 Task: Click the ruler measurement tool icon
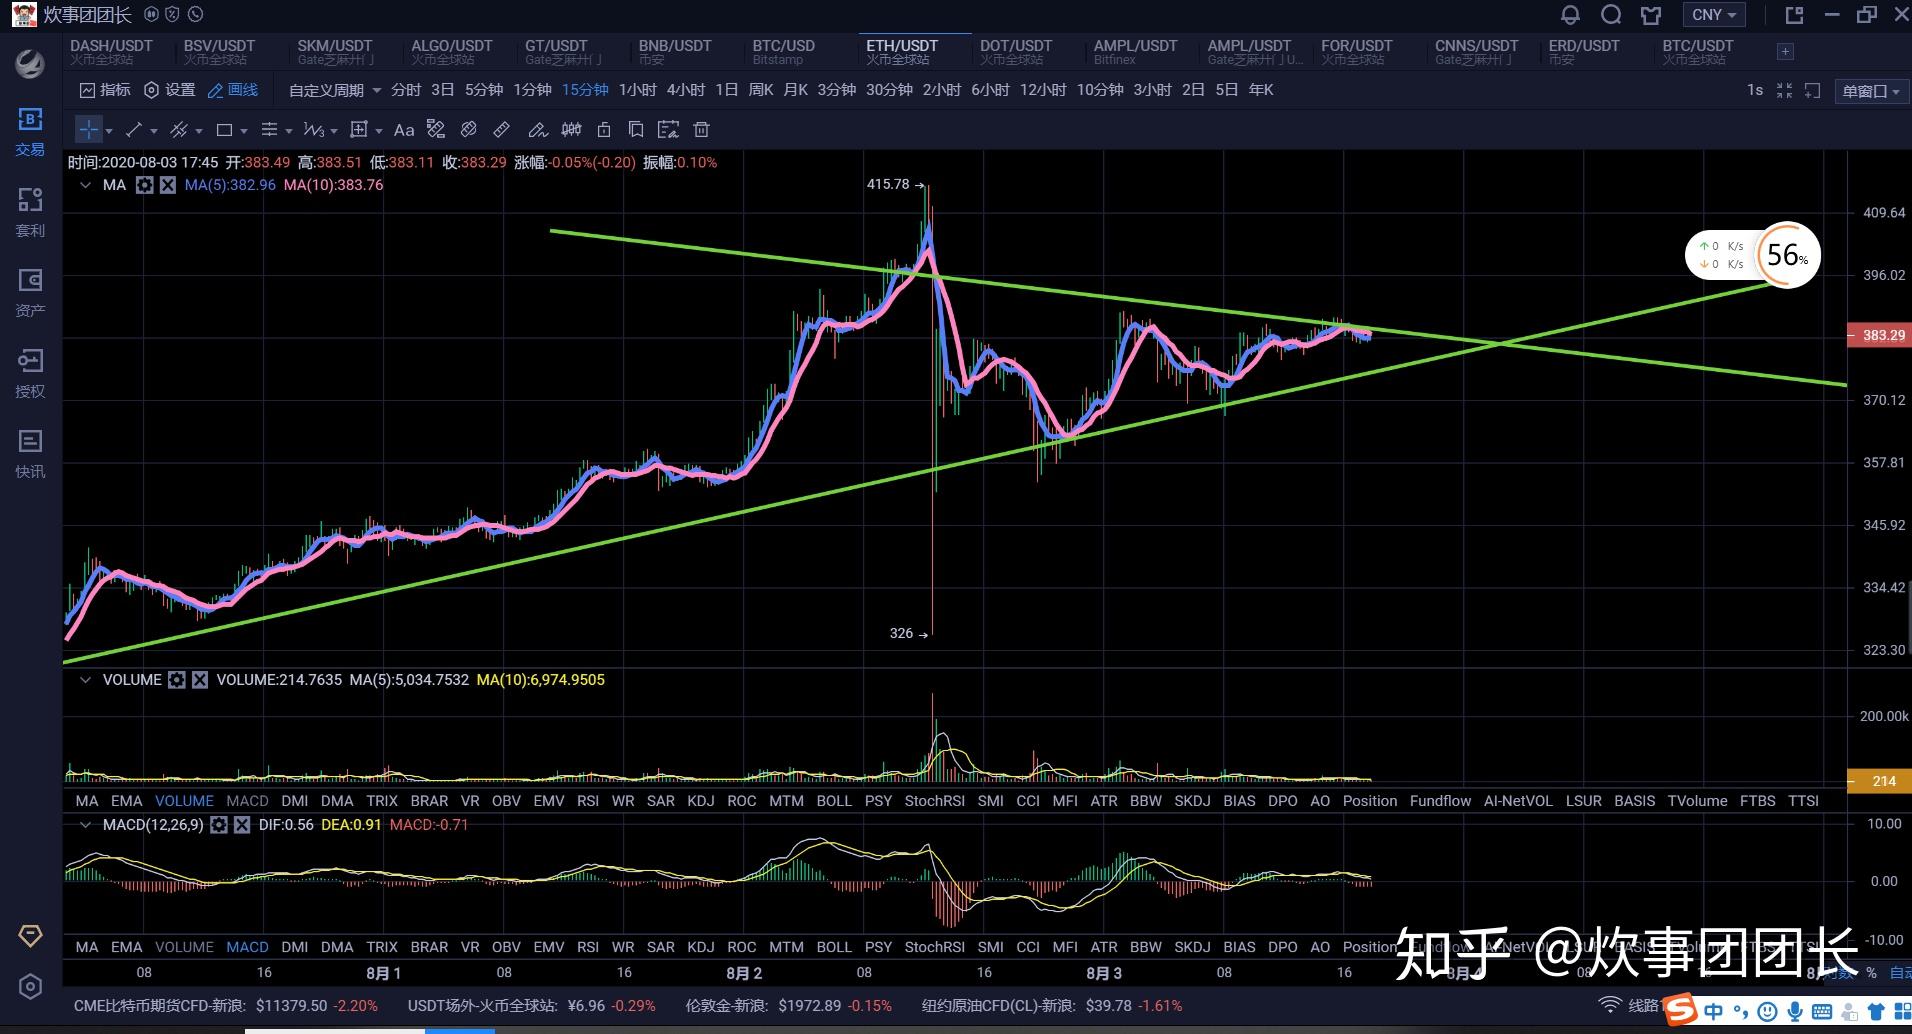[502, 130]
